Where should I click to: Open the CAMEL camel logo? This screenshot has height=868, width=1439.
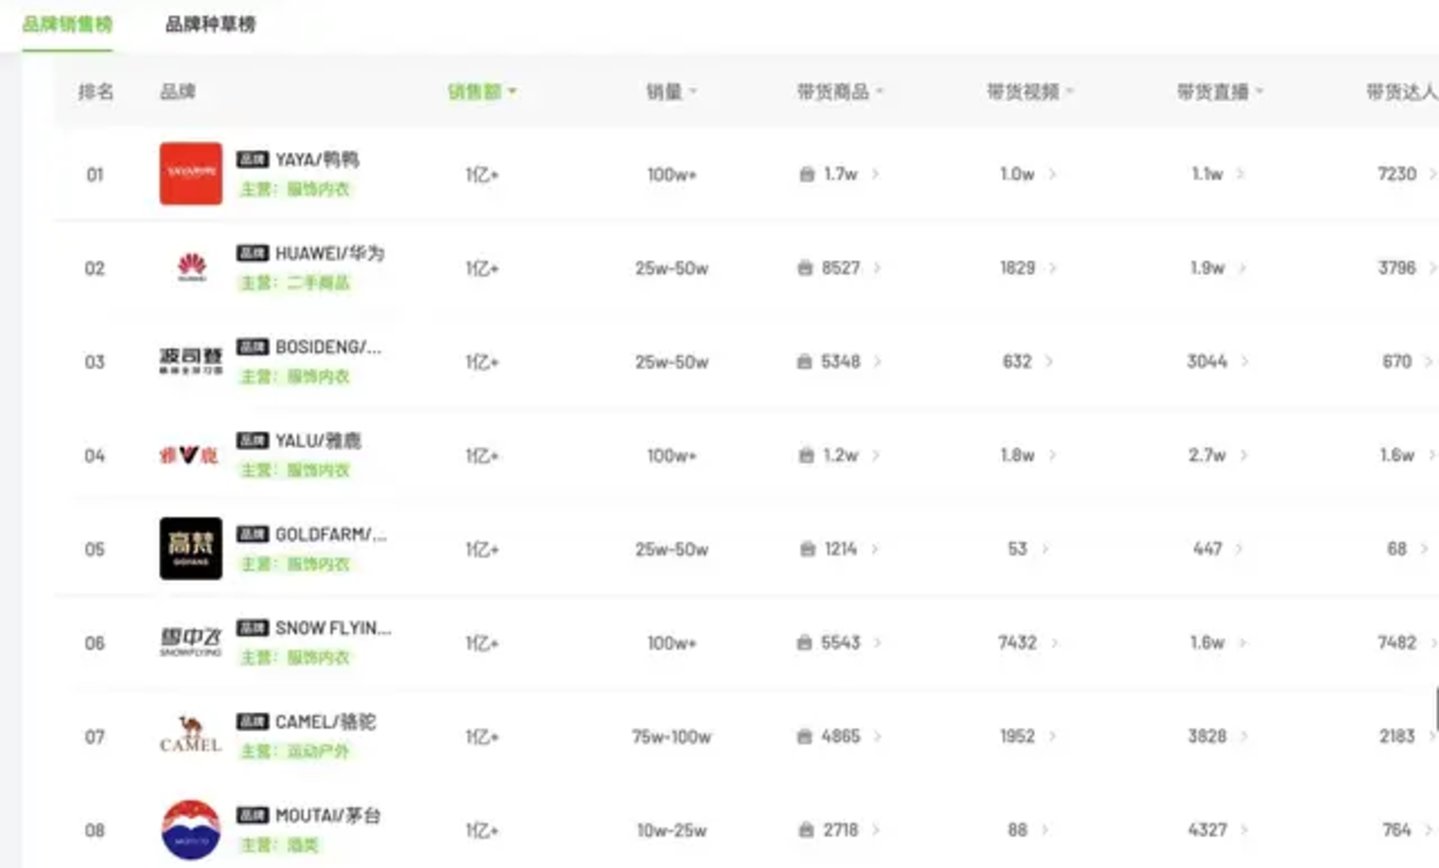[x=191, y=736]
